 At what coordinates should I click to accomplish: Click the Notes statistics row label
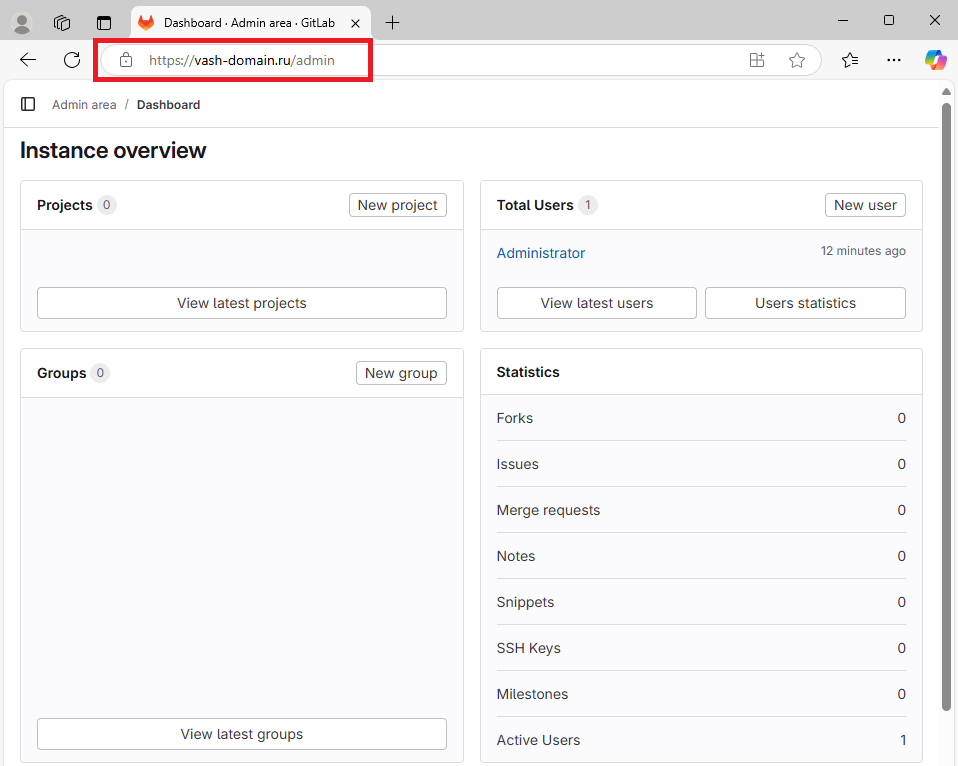point(516,556)
